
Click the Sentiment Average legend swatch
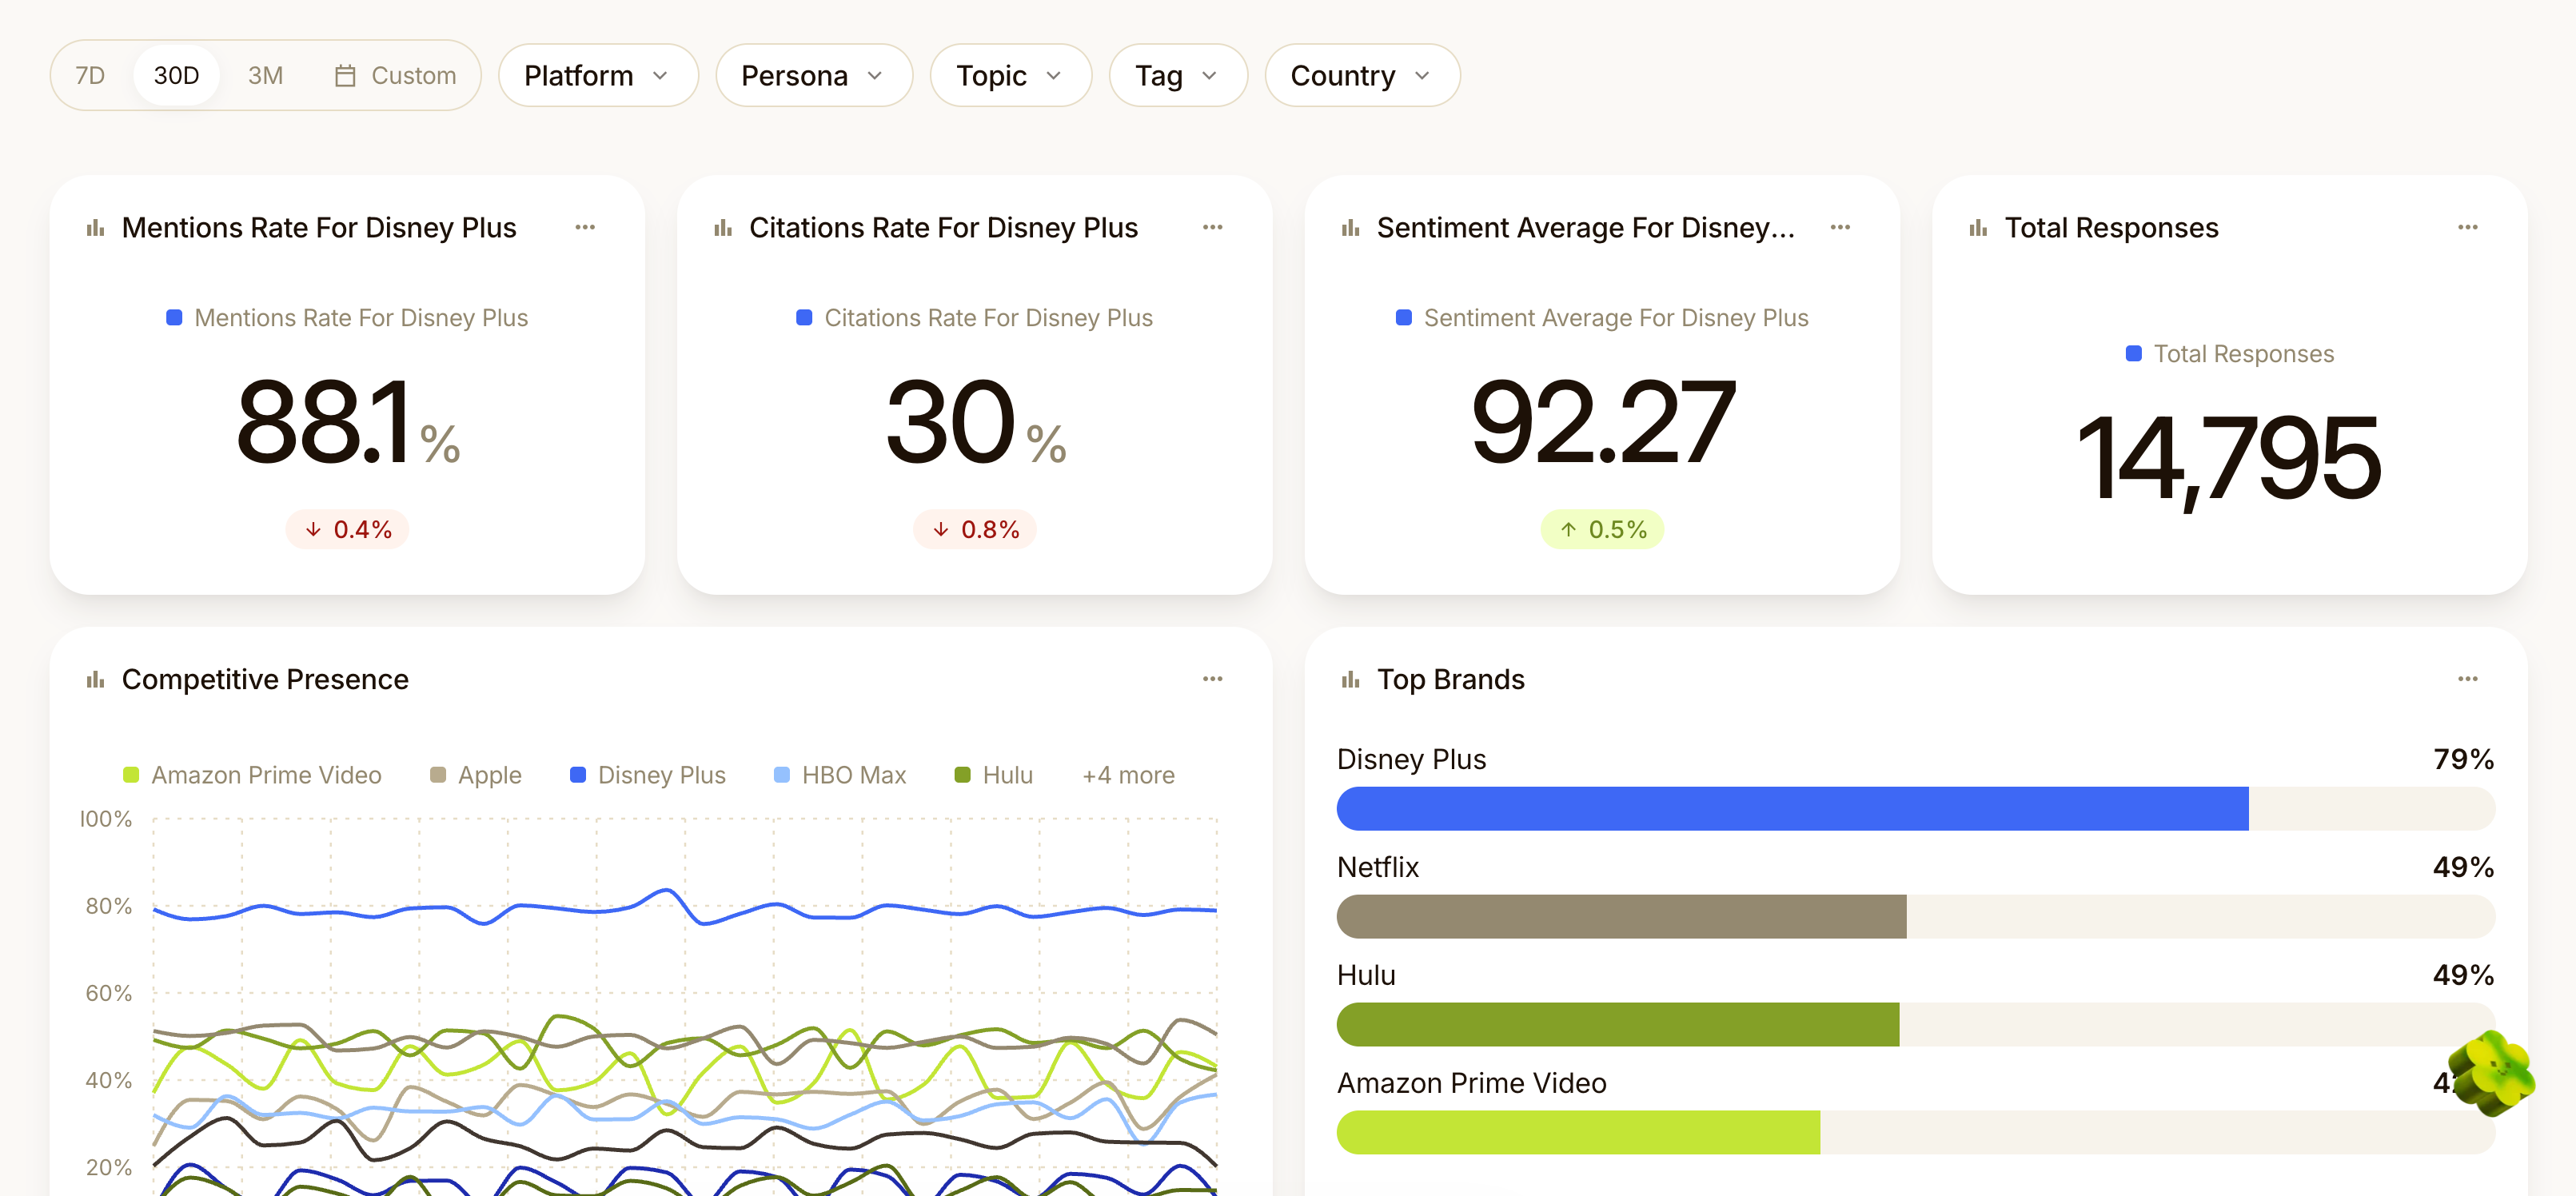[1404, 318]
